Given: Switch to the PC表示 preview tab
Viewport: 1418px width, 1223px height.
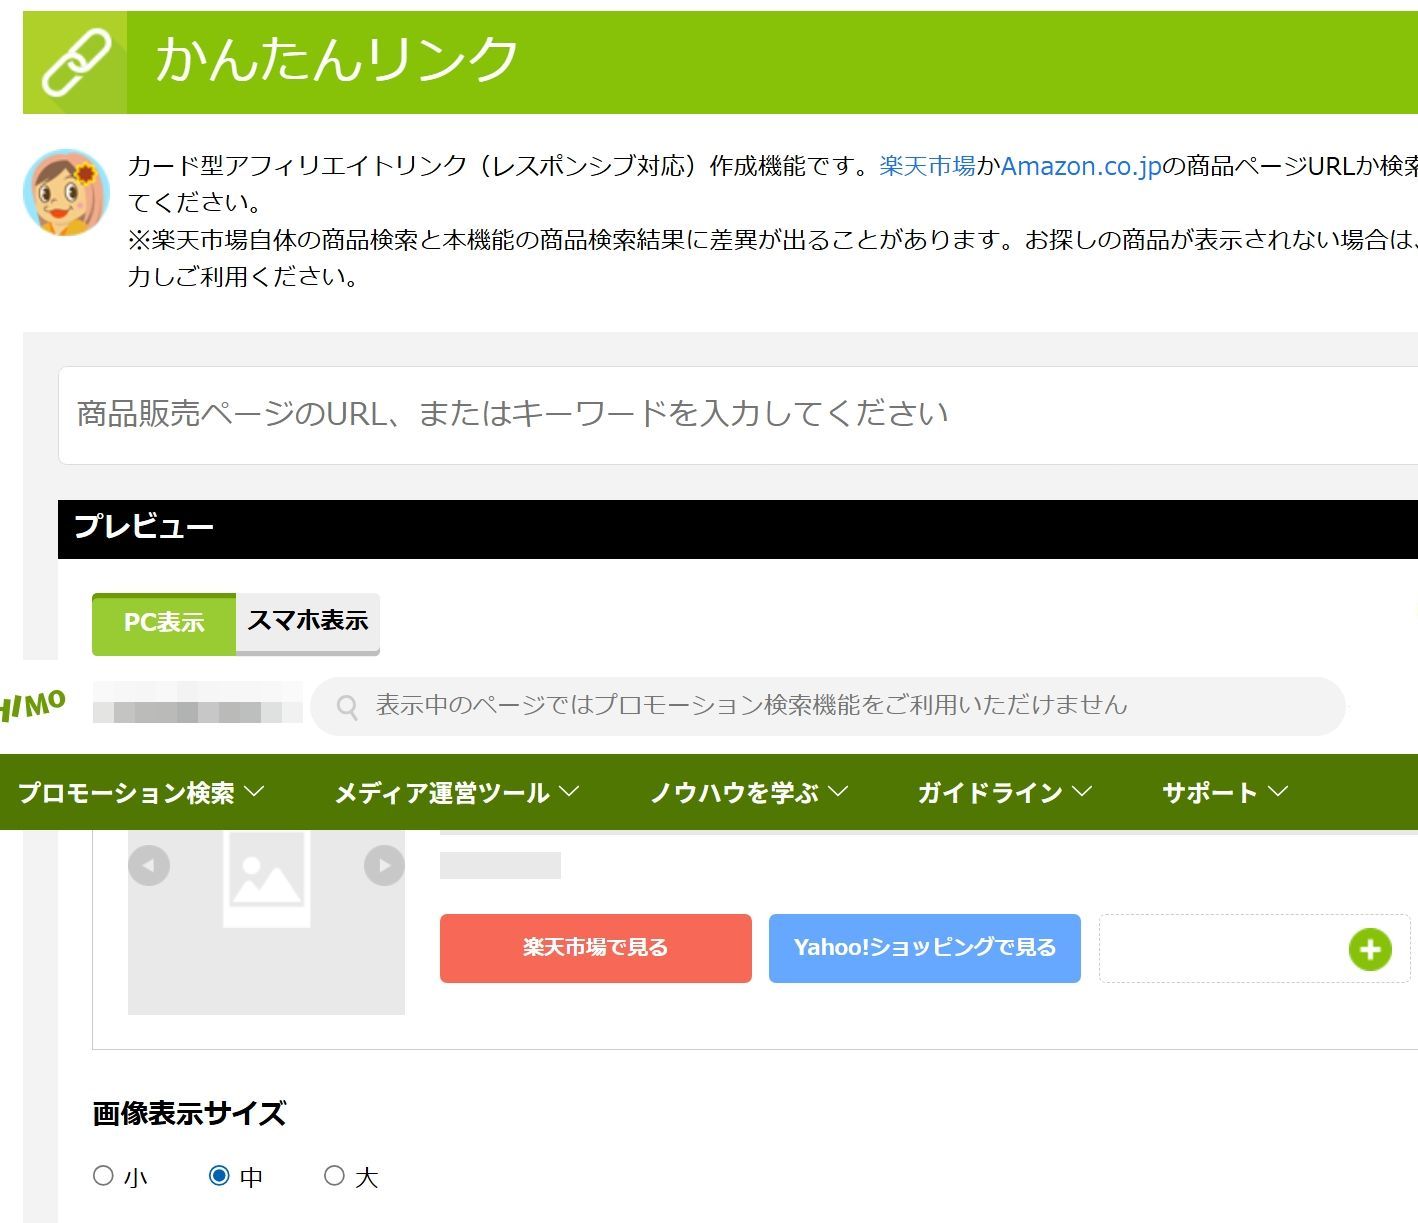Looking at the screenshot, I should point(163,623).
